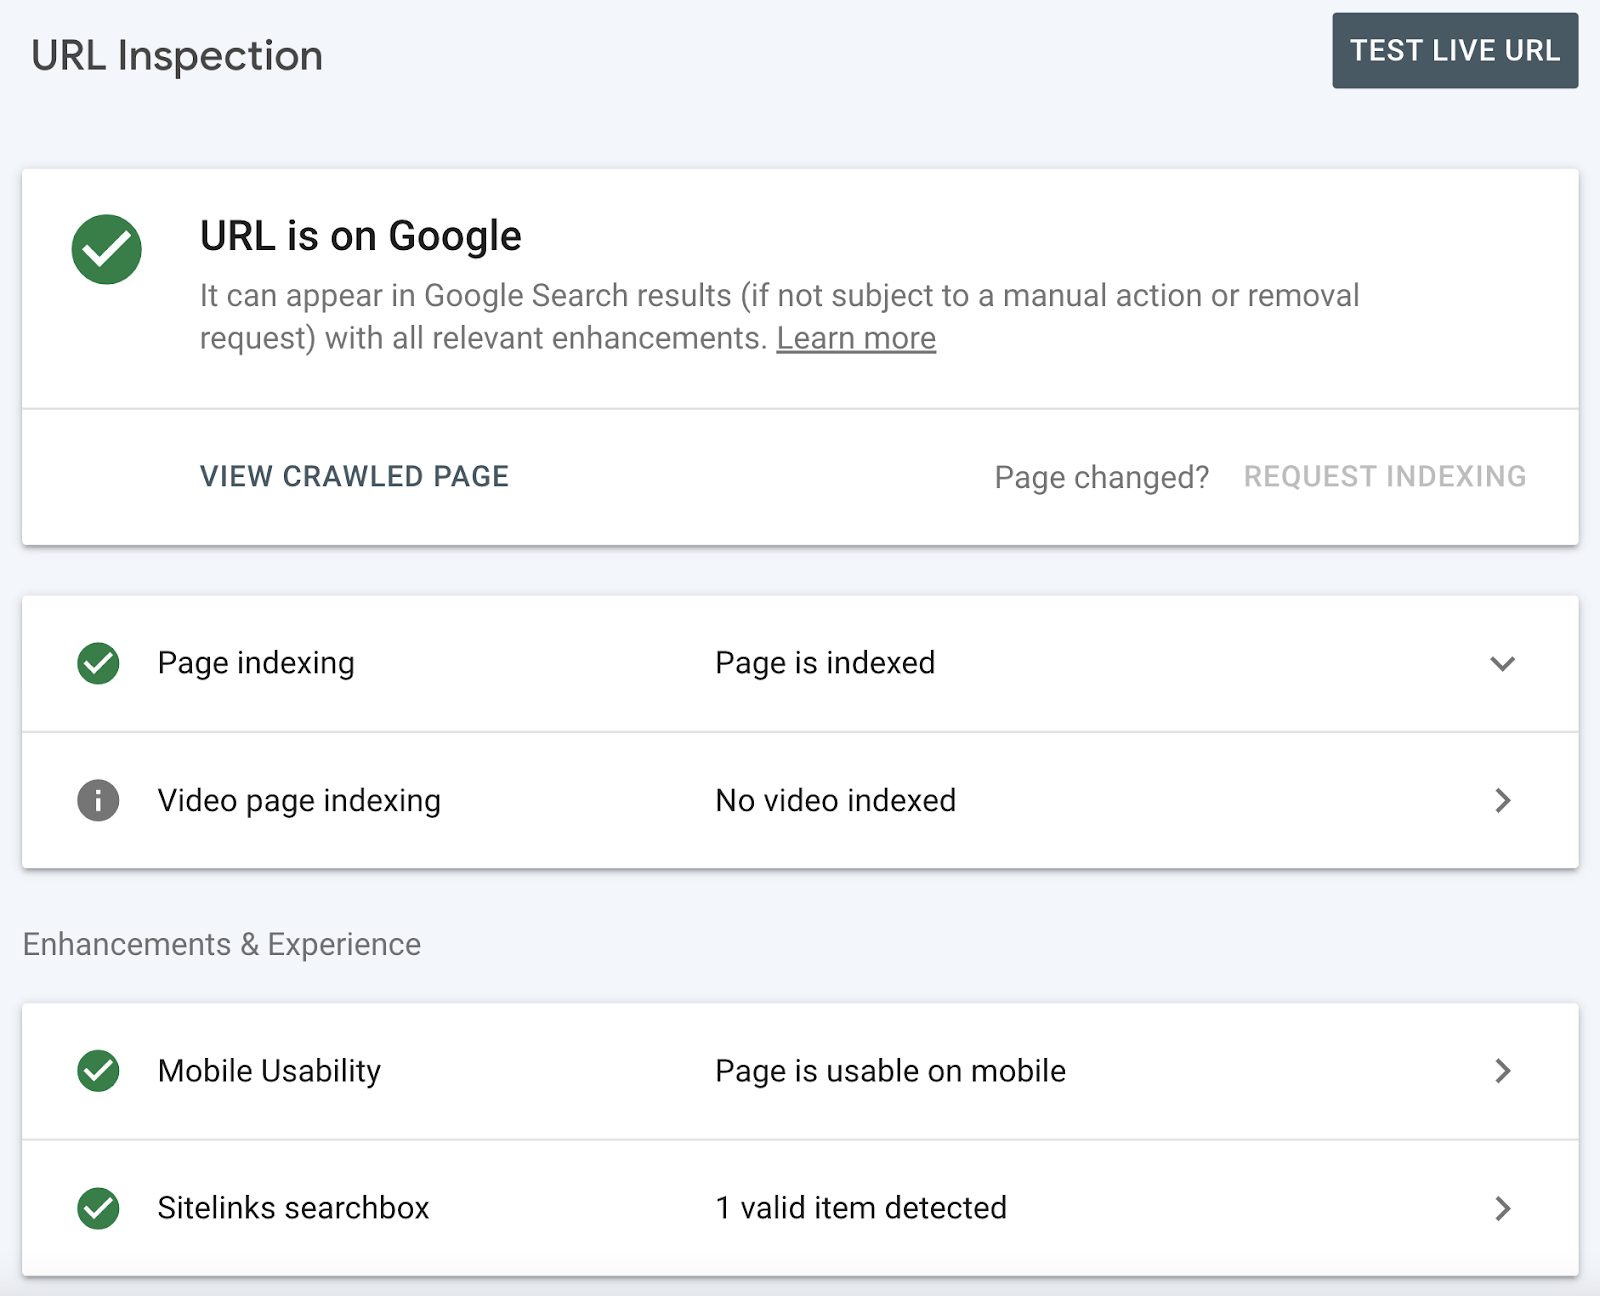
Task: Click the green checkmark for Sitelinks searchbox
Action: 97,1208
